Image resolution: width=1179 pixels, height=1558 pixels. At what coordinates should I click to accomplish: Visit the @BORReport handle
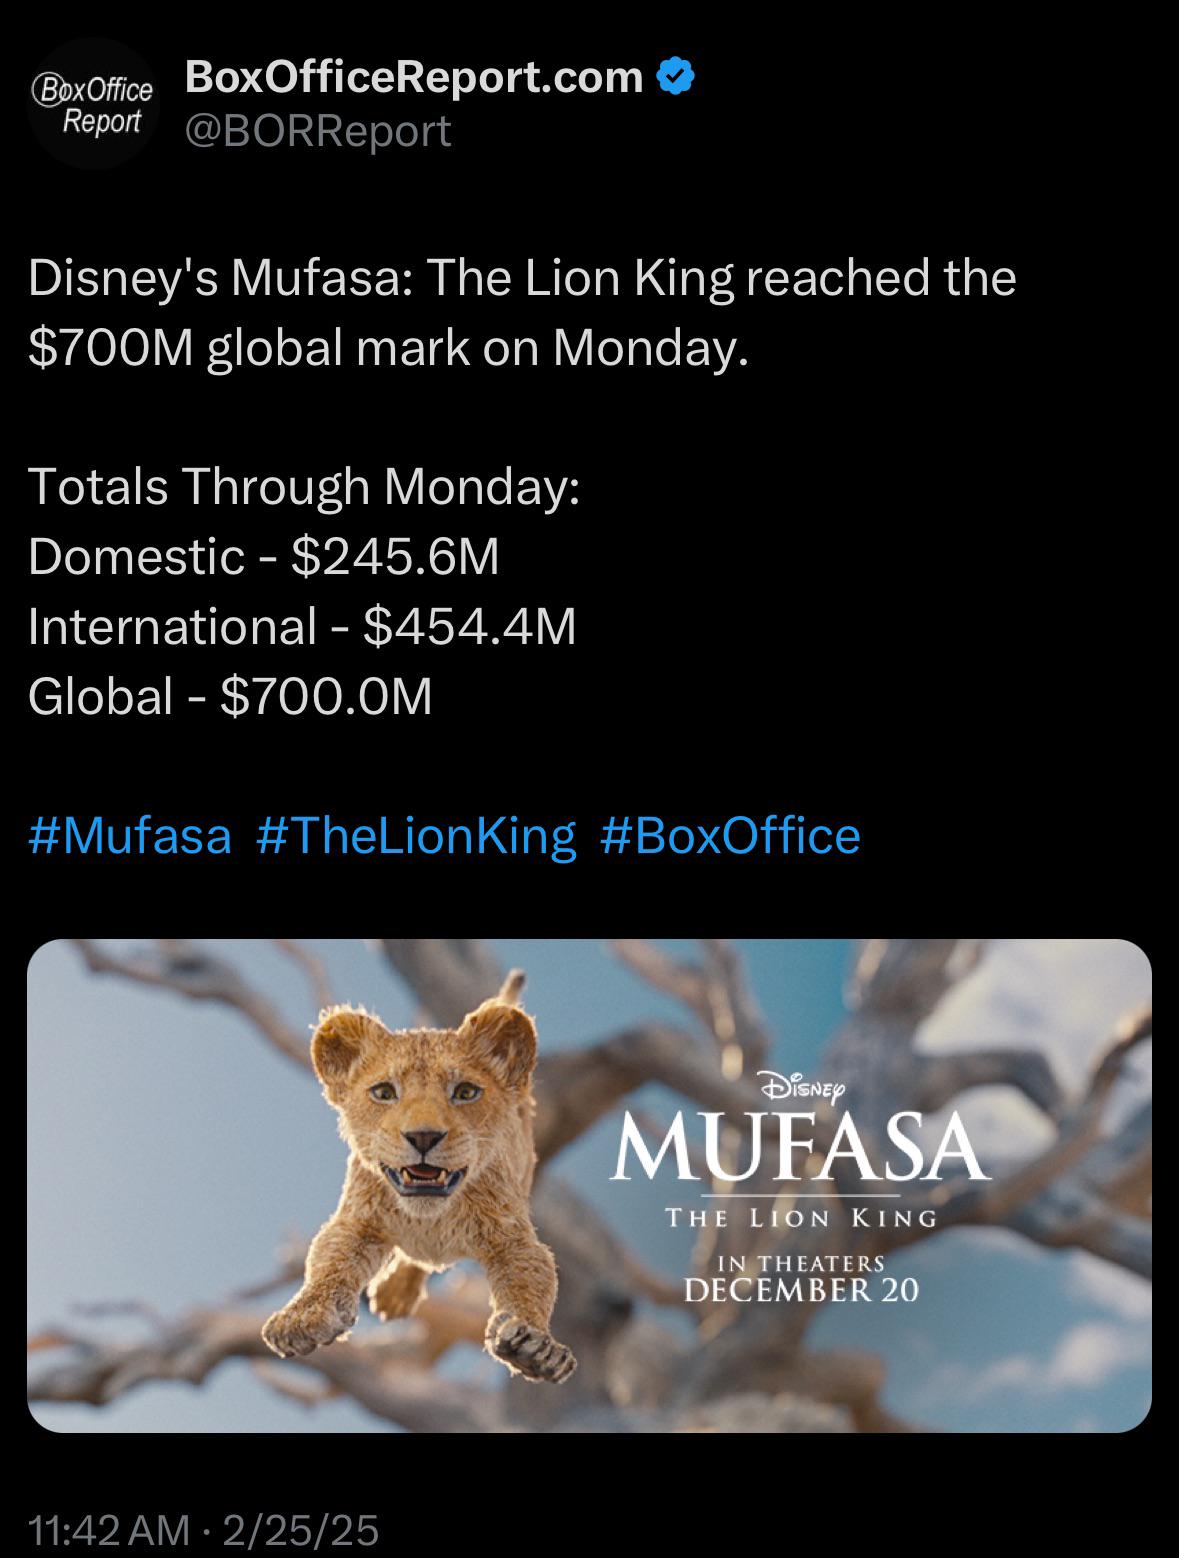tap(318, 131)
